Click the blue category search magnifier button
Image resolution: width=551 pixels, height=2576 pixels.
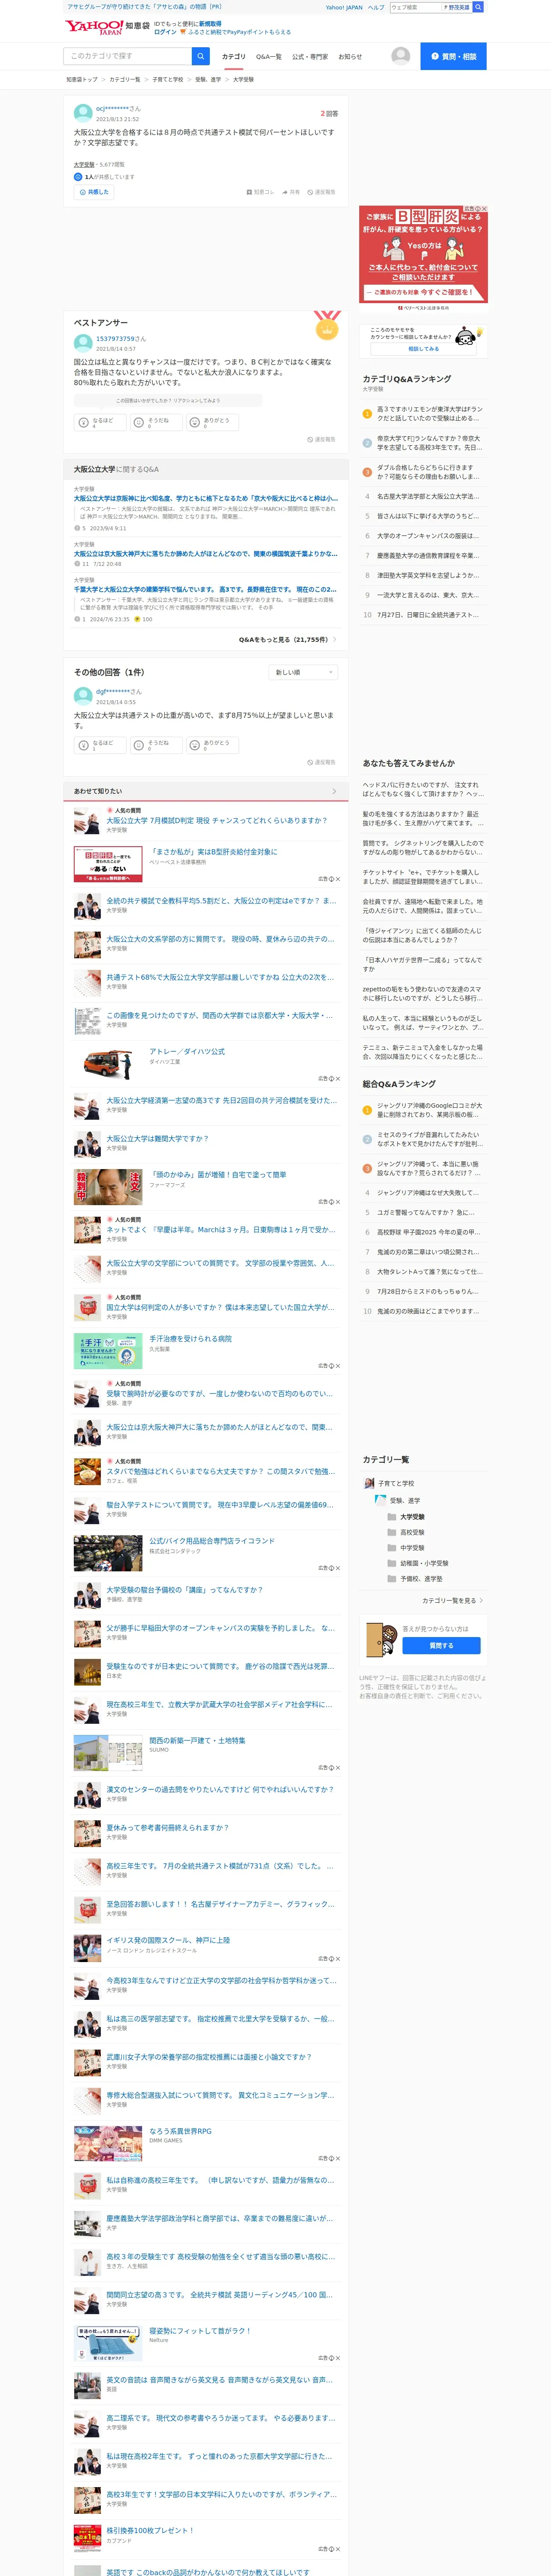tap(201, 56)
